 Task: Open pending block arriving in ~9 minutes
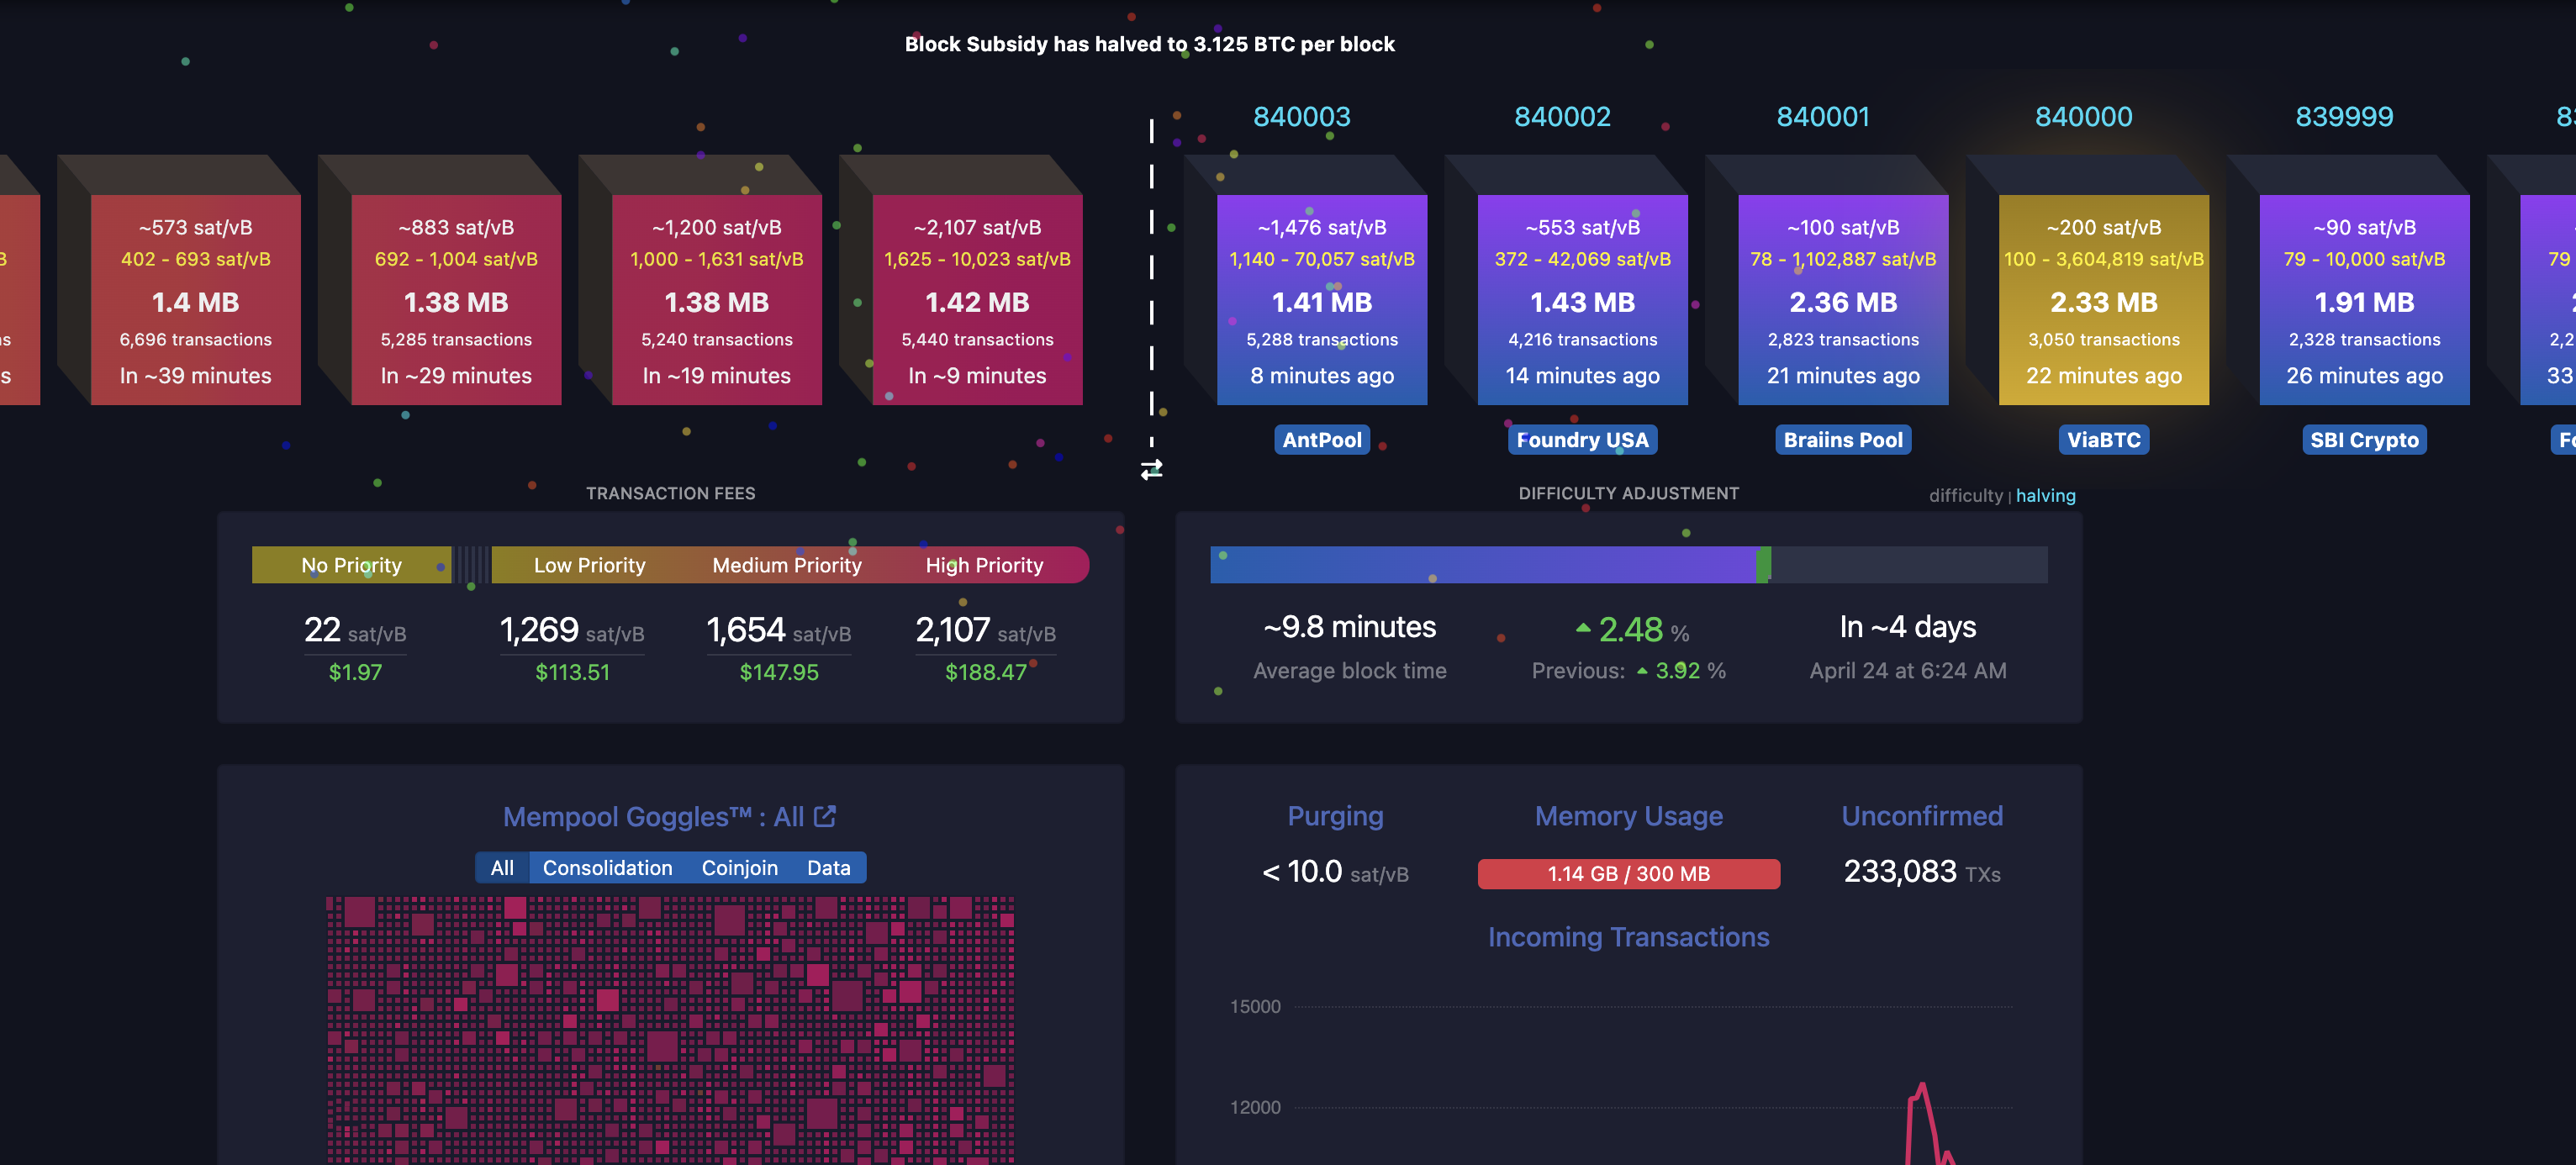976,300
